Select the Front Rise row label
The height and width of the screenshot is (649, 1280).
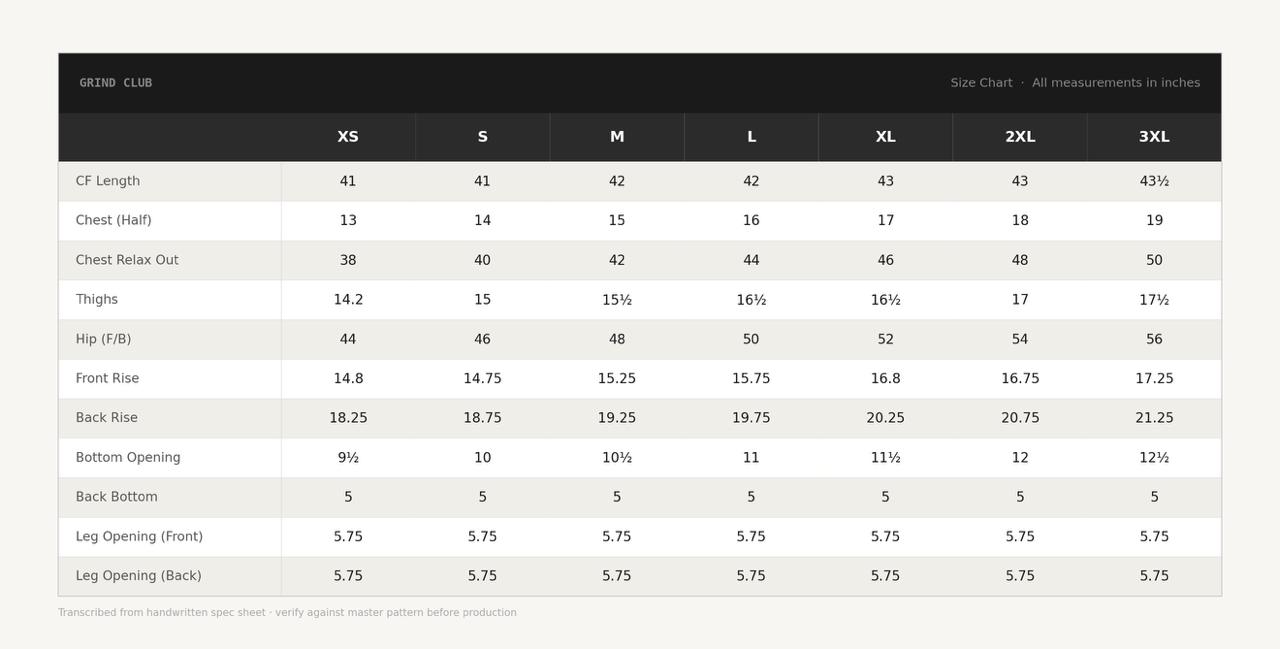tap(107, 379)
